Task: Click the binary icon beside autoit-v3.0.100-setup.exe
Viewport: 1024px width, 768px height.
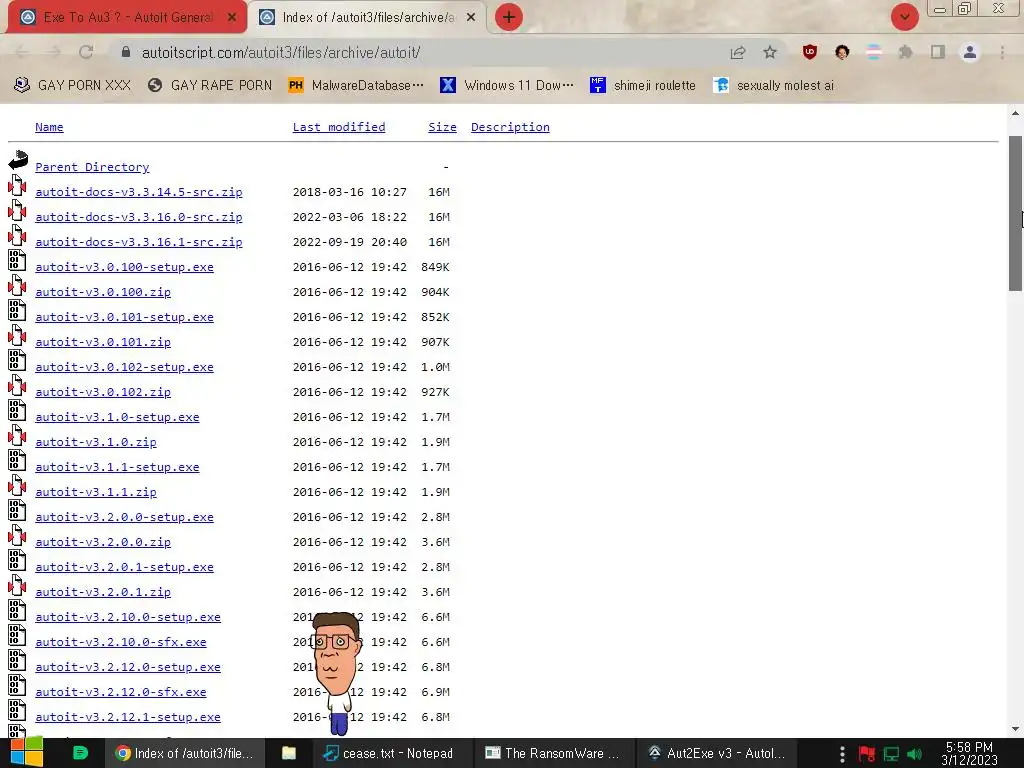Action: [17, 261]
